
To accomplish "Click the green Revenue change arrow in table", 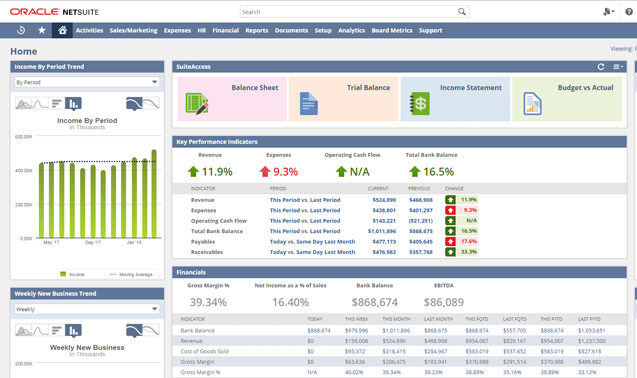I will (450, 200).
